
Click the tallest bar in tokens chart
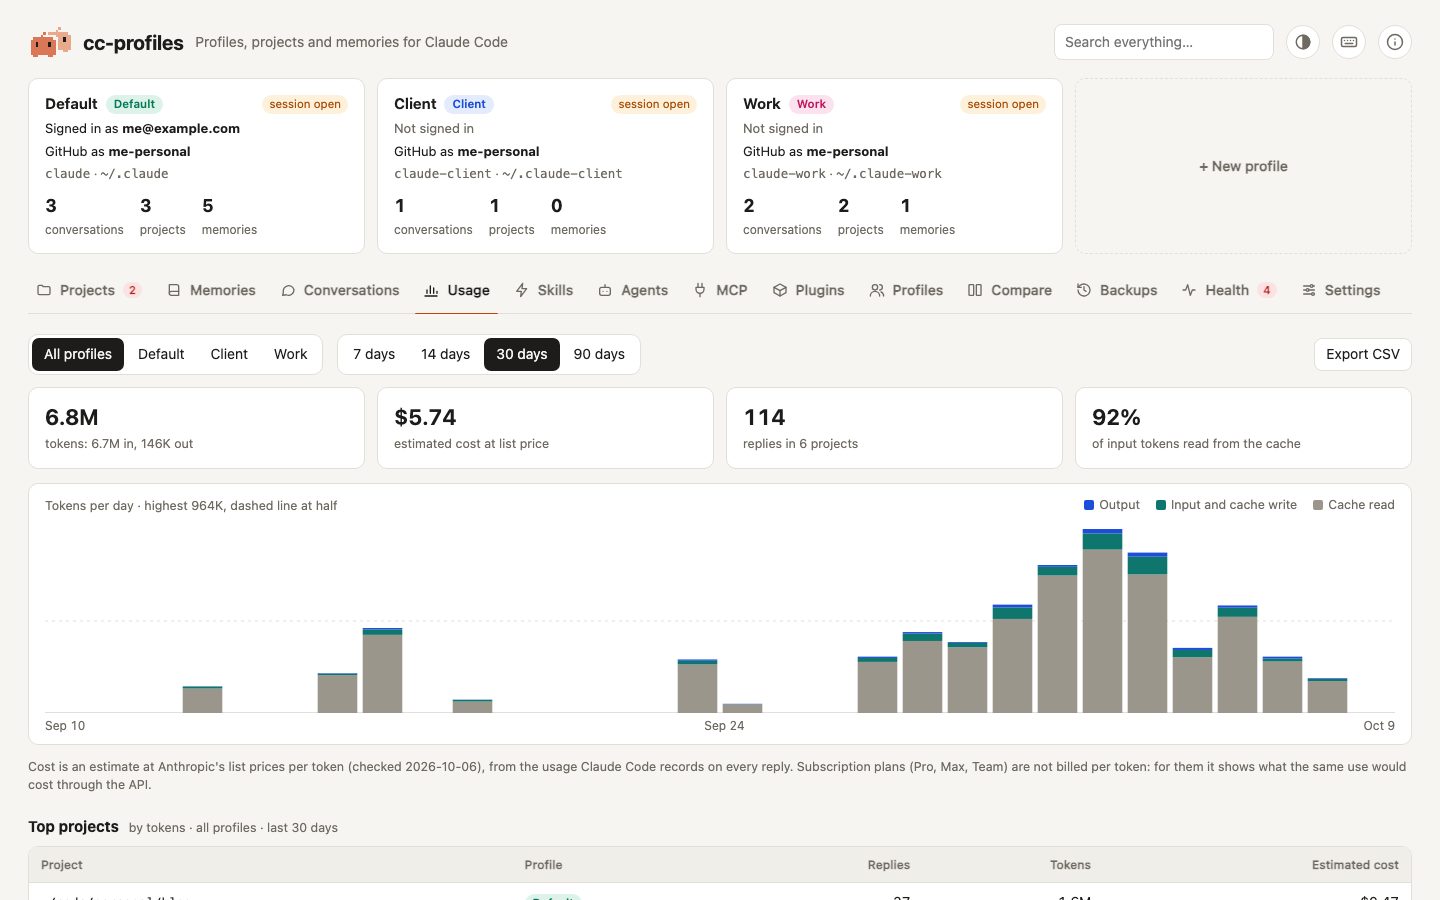click(x=1102, y=621)
